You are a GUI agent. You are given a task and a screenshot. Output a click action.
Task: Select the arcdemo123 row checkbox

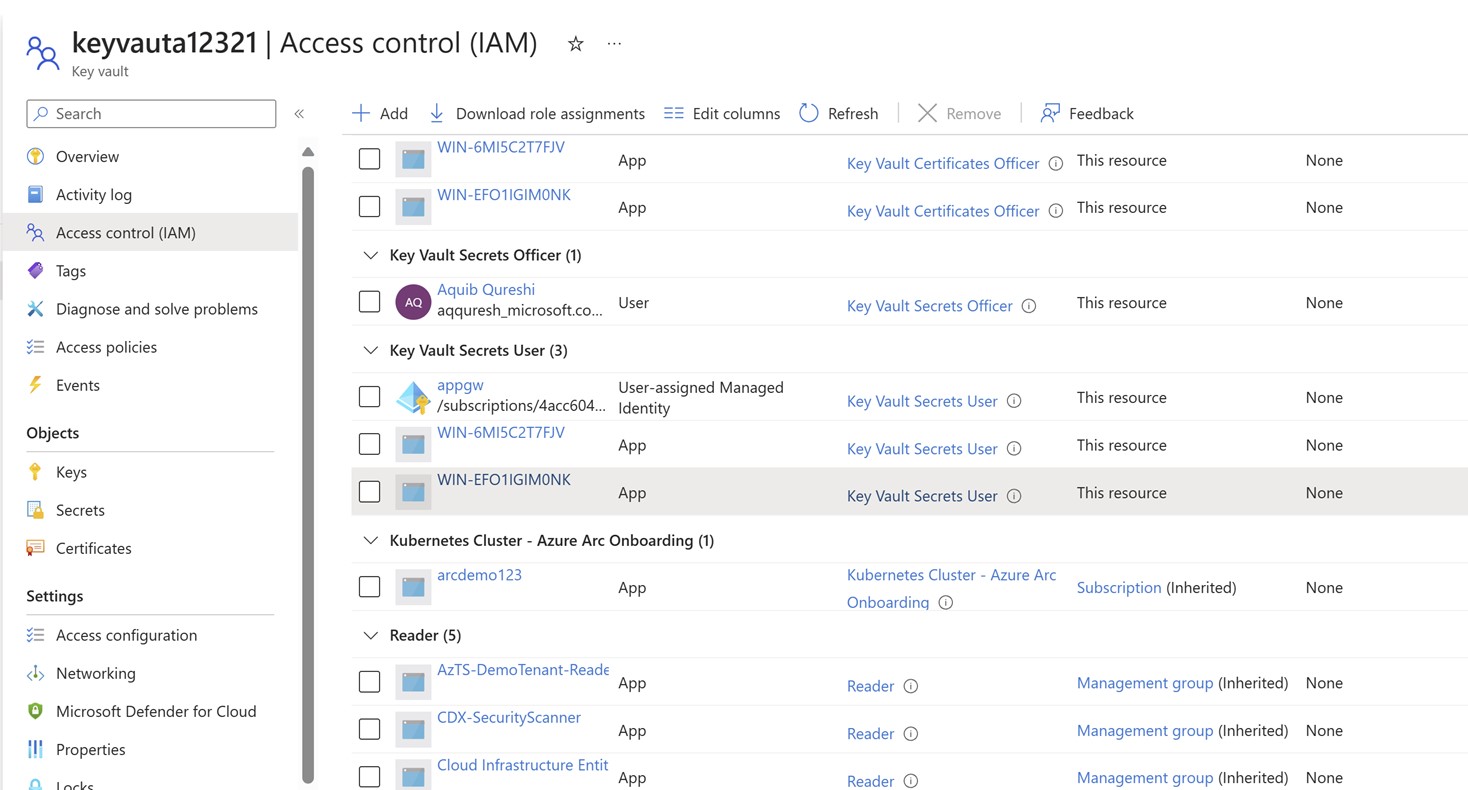369,587
